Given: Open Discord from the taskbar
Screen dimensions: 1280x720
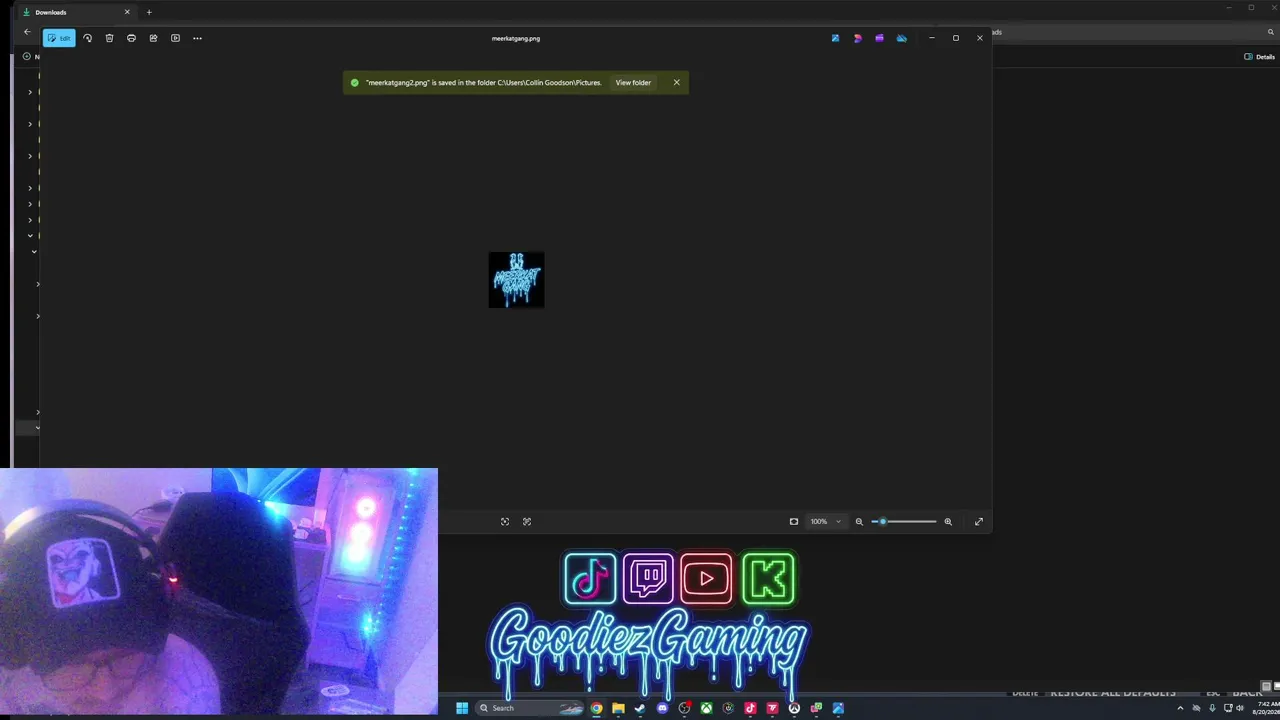Looking at the screenshot, I should click(662, 708).
